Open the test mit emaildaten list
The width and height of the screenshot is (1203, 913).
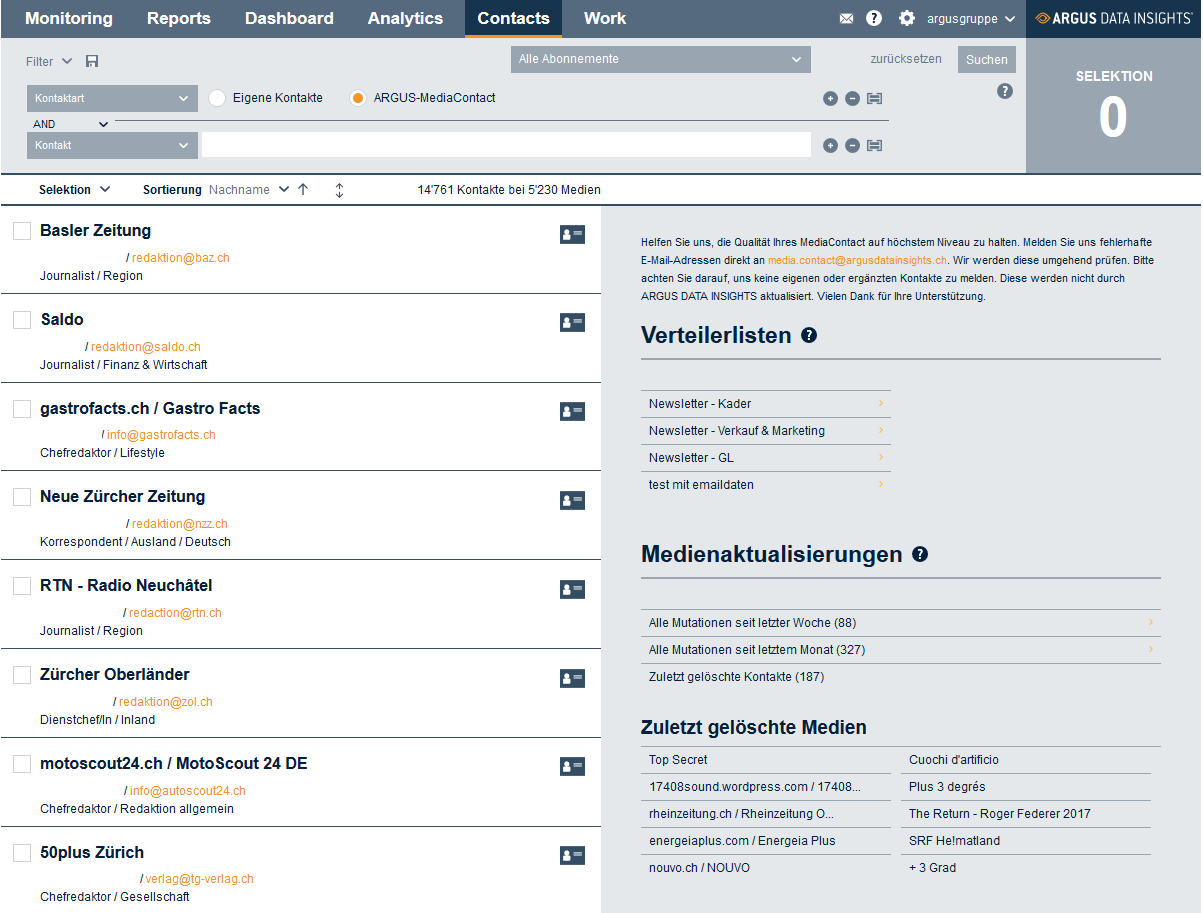pos(766,485)
